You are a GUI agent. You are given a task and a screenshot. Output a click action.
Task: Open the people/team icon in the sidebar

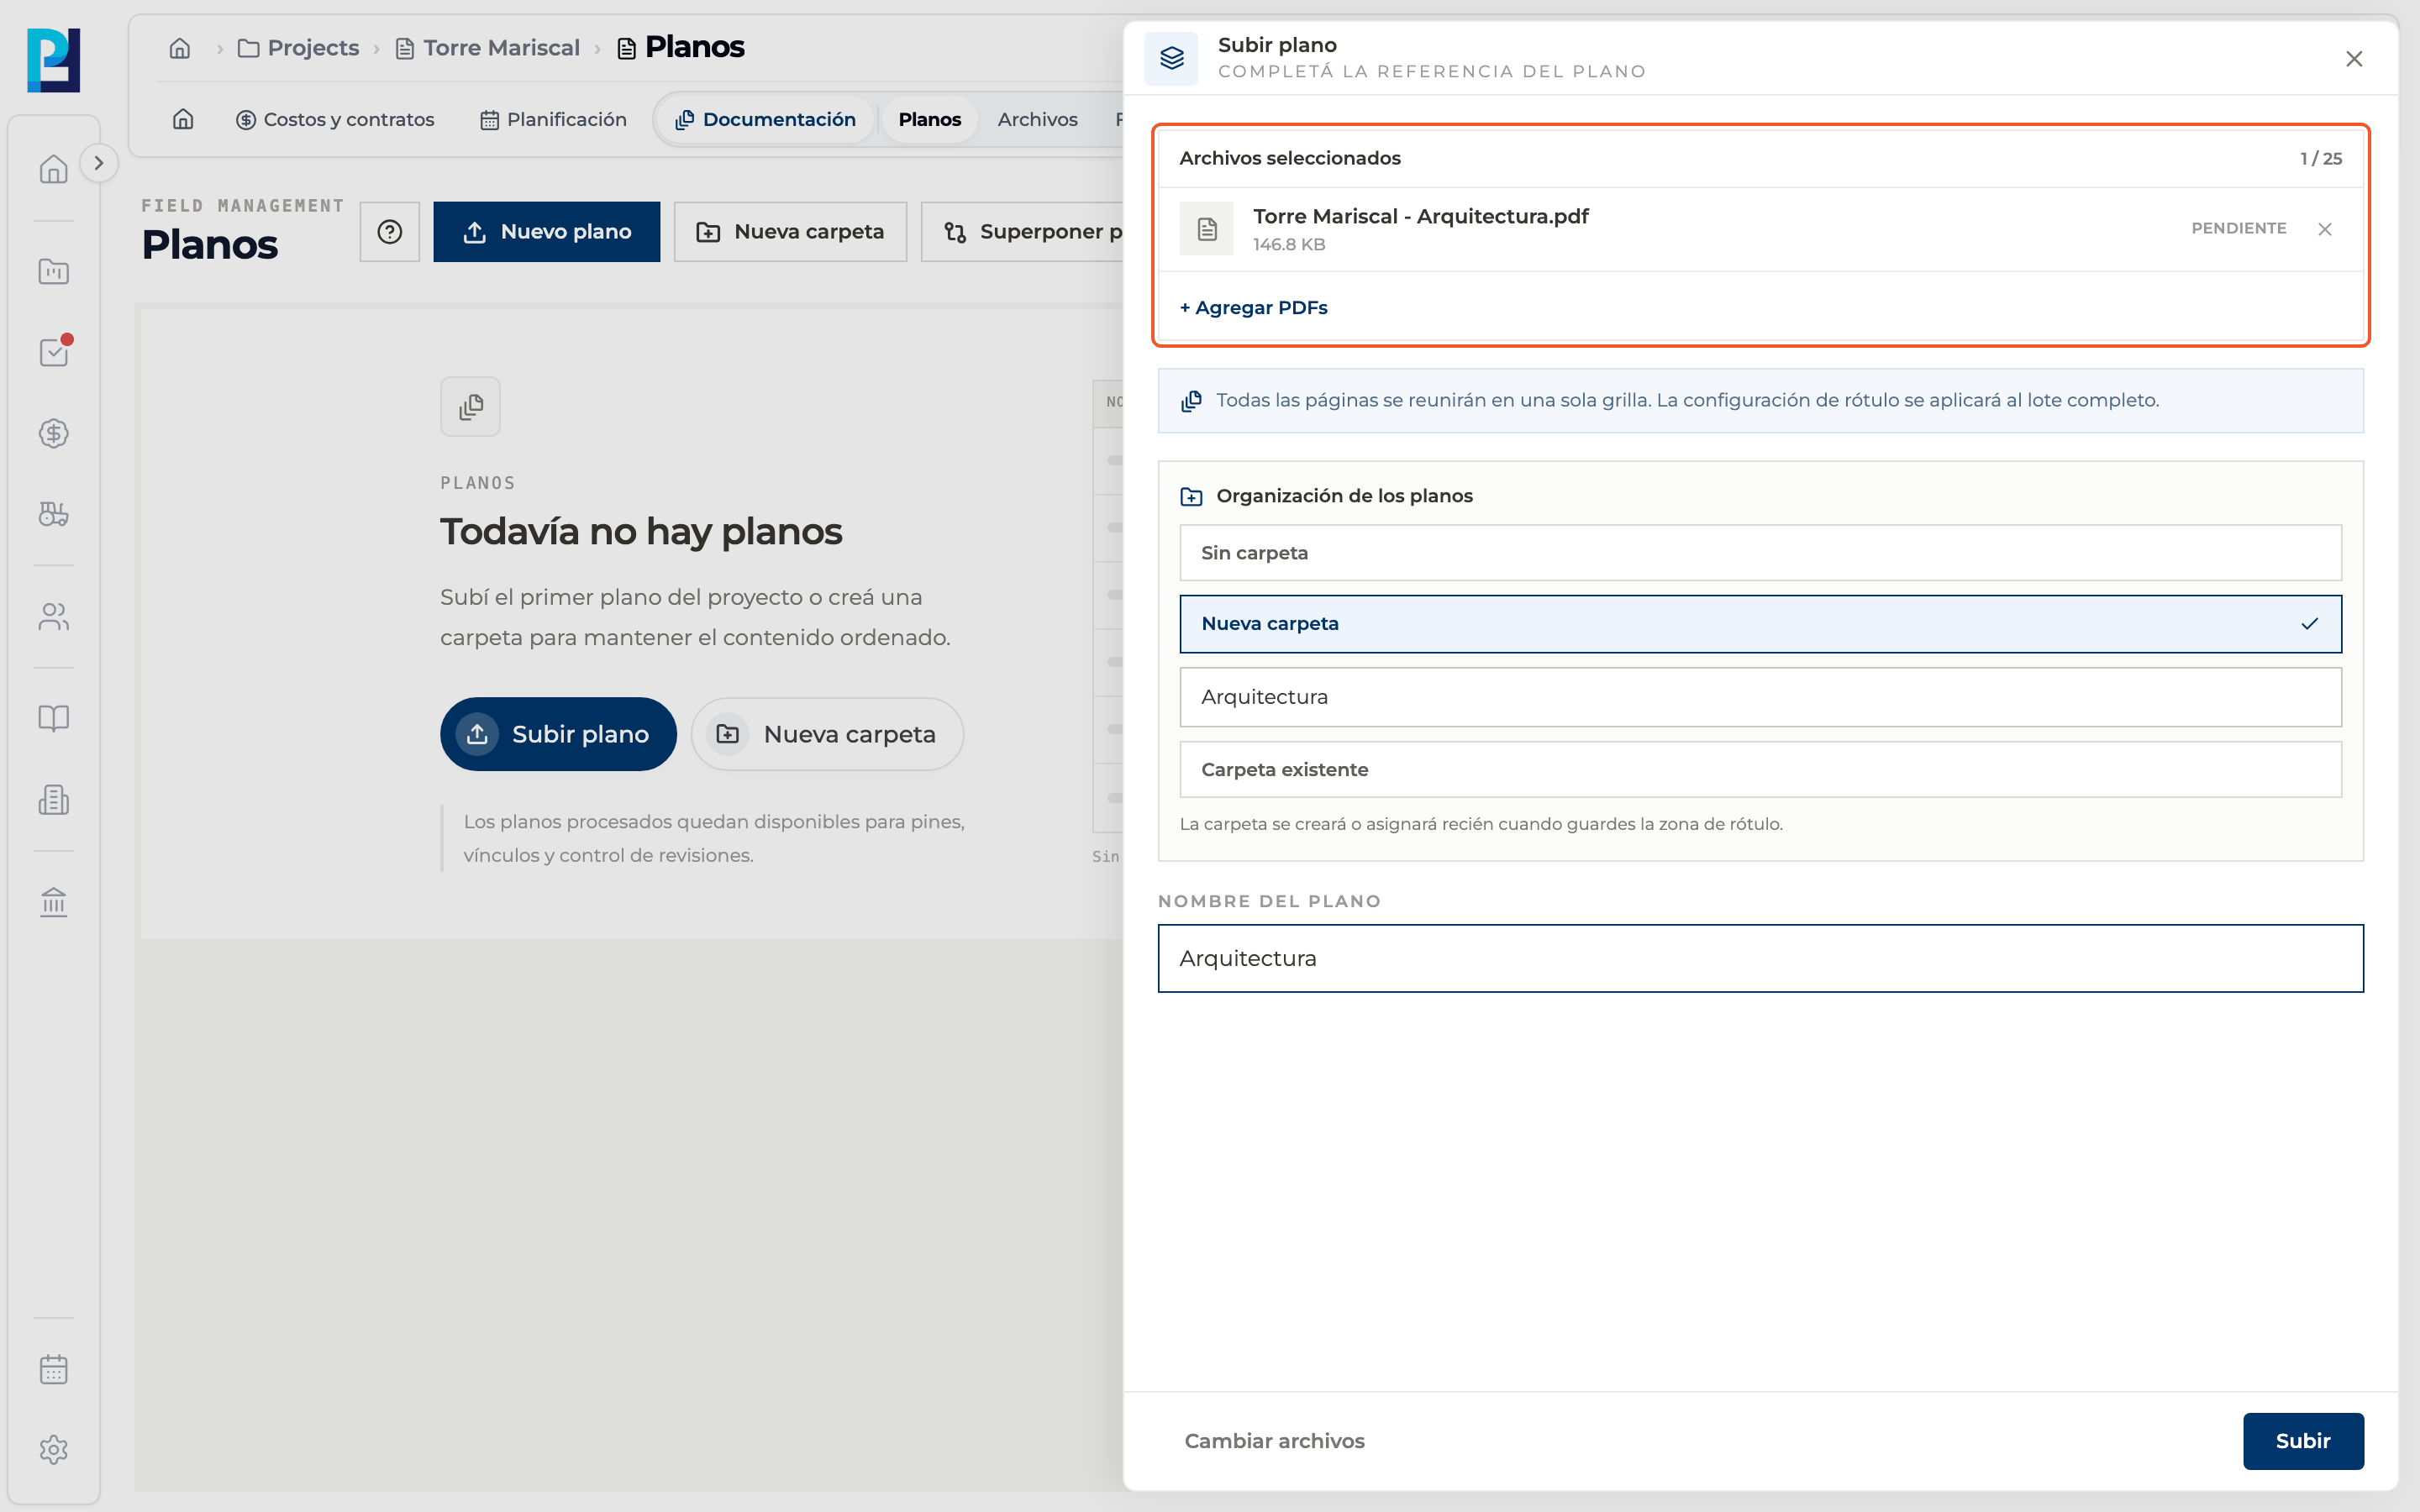[53, 617]
